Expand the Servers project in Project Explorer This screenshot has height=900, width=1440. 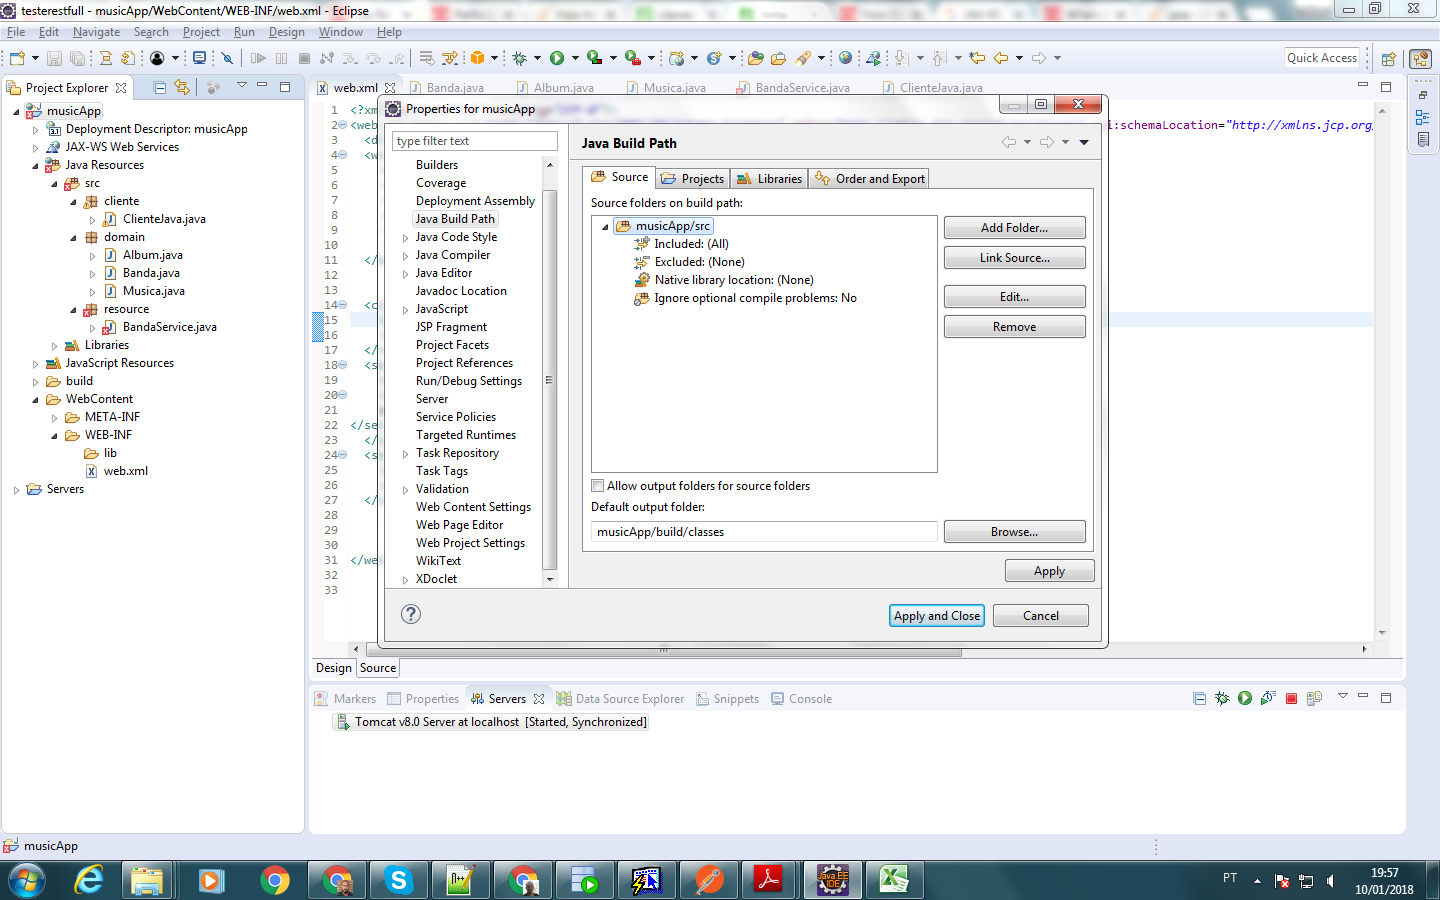pyautogui.click(x=17, y=490)
